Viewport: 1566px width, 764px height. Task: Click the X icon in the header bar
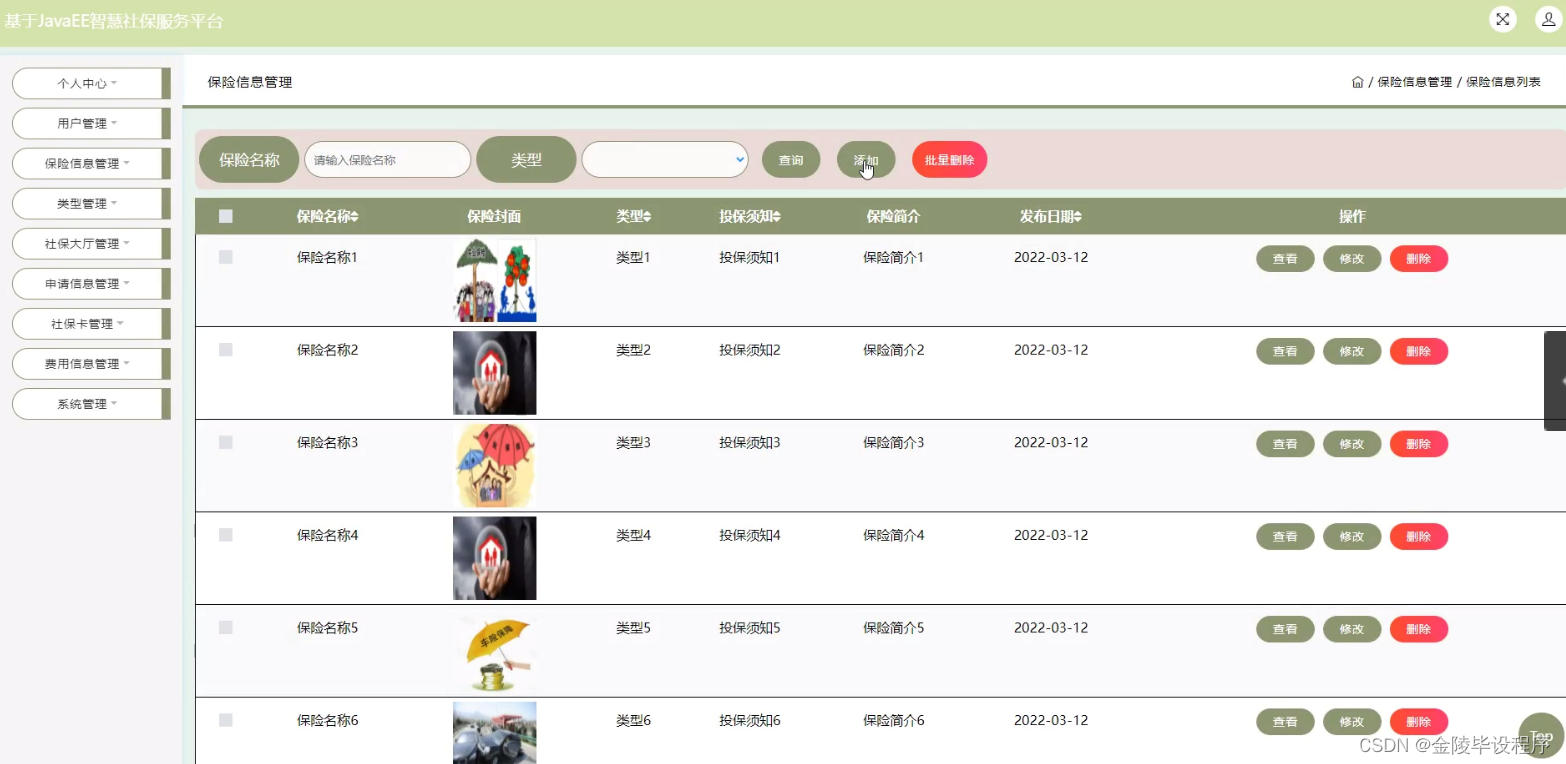(1502, 18)
